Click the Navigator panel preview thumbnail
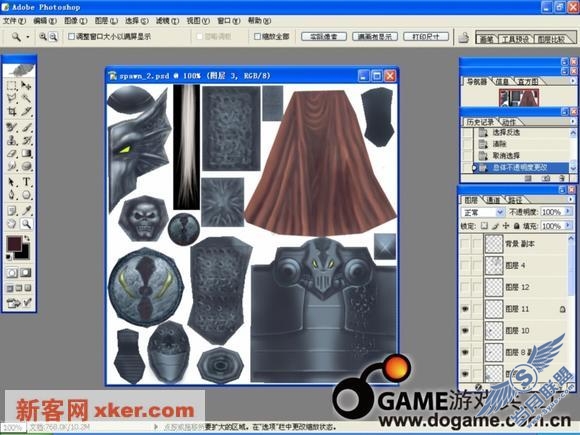This screenshot has width=580, height=435. [x=518, y=98]
